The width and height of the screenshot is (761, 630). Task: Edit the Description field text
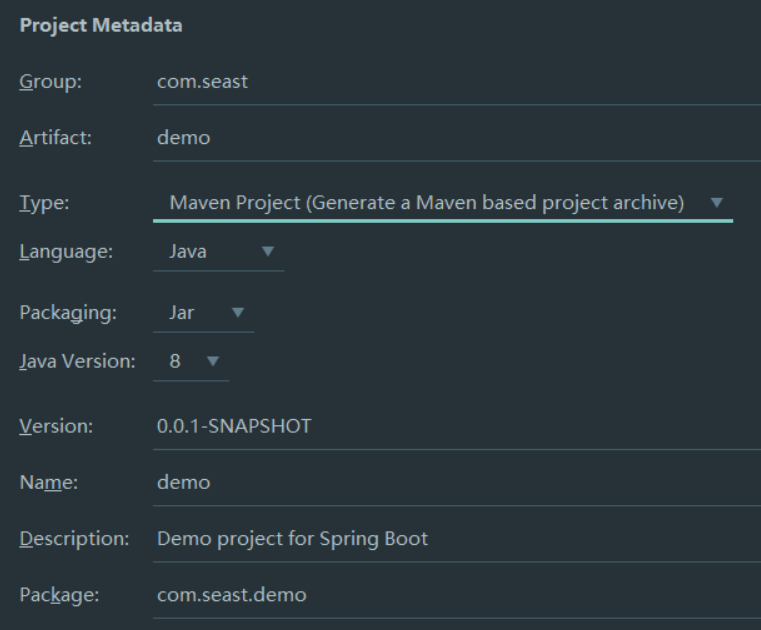[457, 540]
